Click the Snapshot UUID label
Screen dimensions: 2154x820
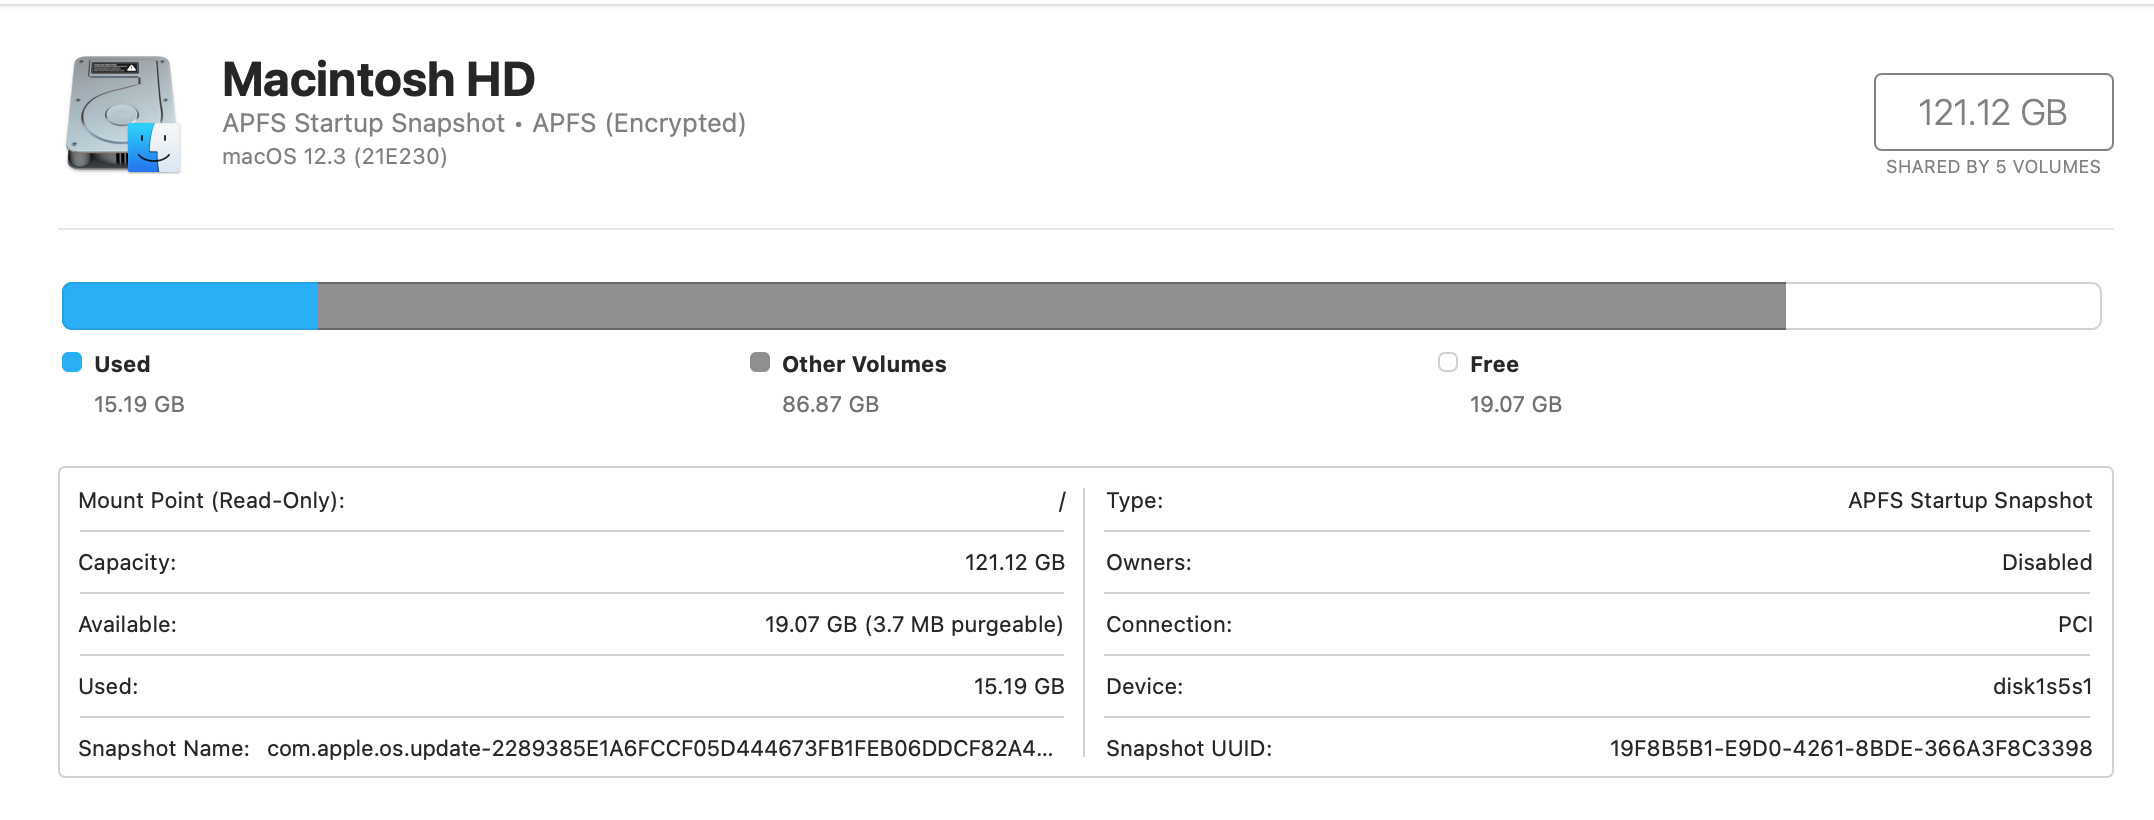1189,748
